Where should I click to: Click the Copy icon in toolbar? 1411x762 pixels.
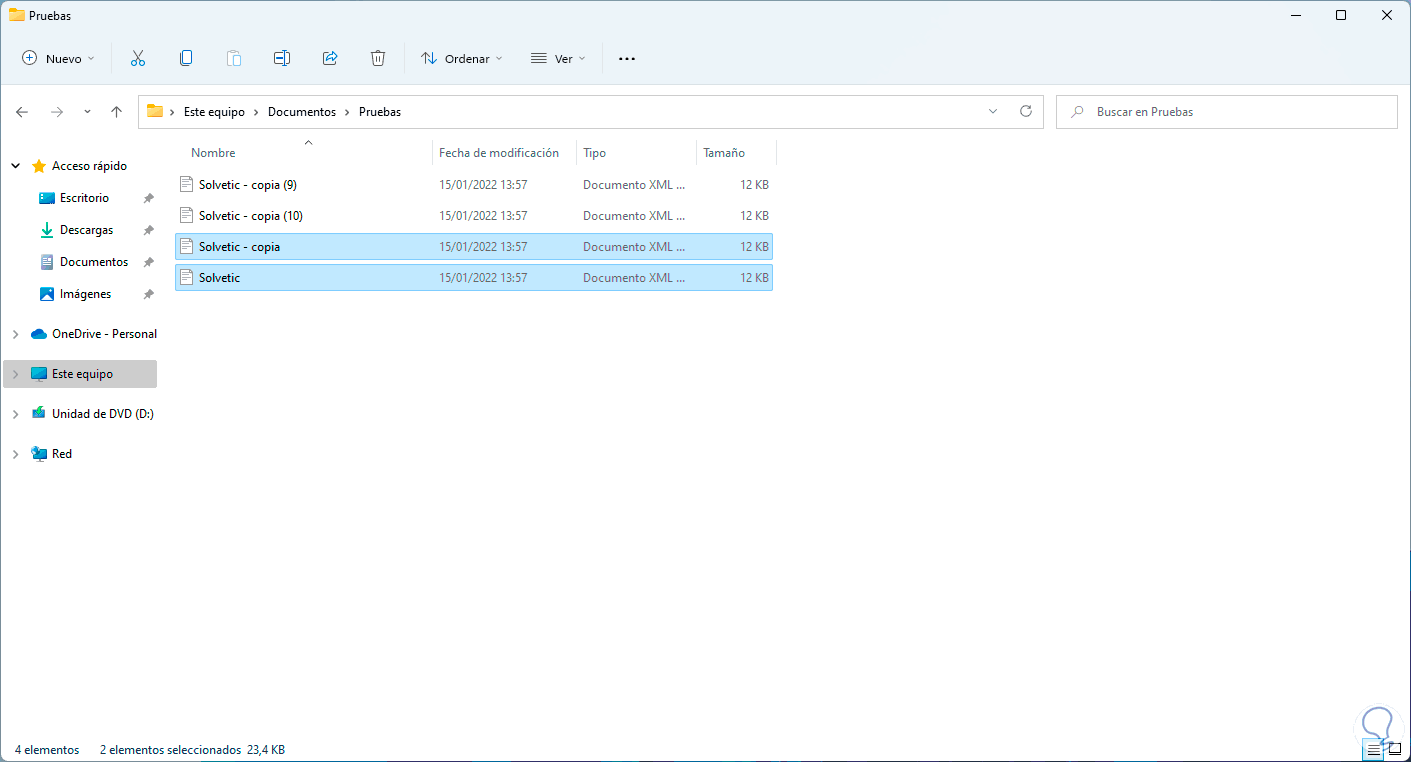pos(186,58)
